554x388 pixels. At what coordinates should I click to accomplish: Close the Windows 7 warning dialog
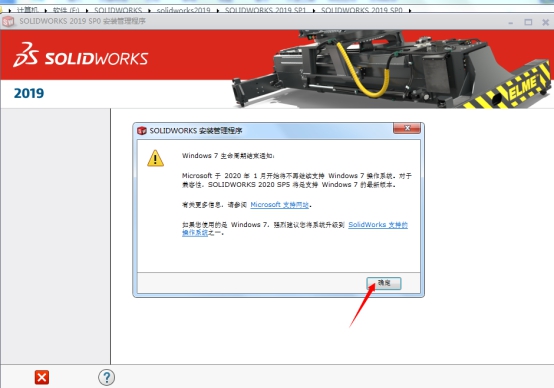pos(407,128)
